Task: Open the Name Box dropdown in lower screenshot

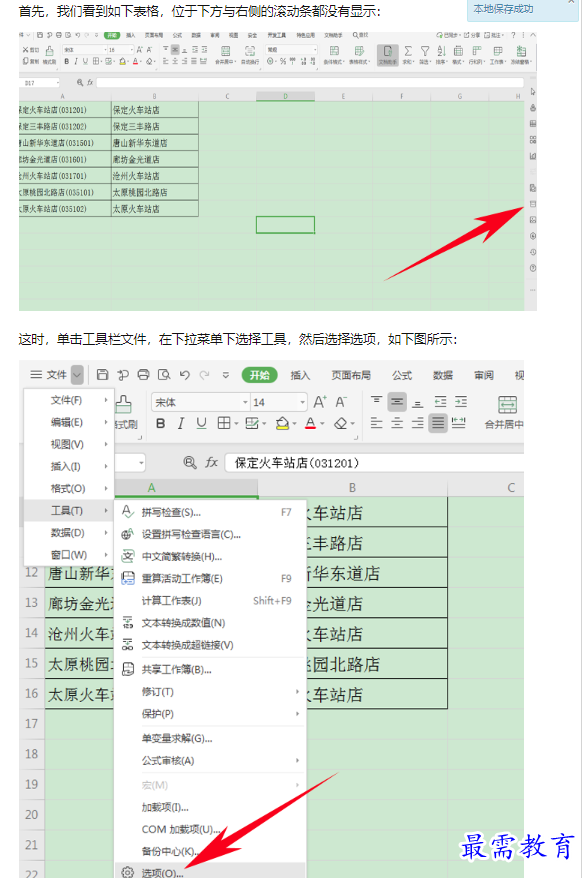Action: click(x=141, y=463)
